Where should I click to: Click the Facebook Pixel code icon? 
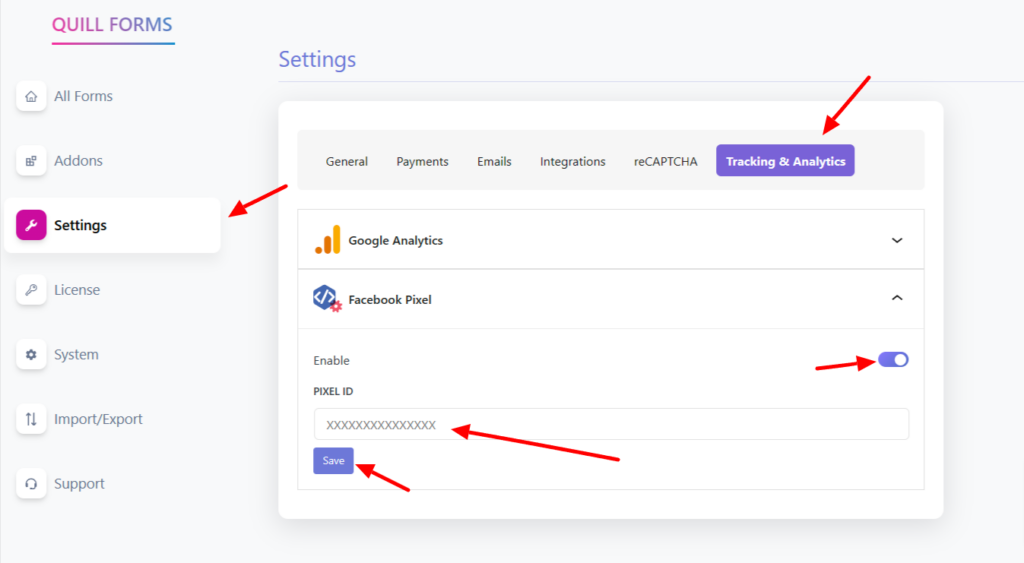327,298
